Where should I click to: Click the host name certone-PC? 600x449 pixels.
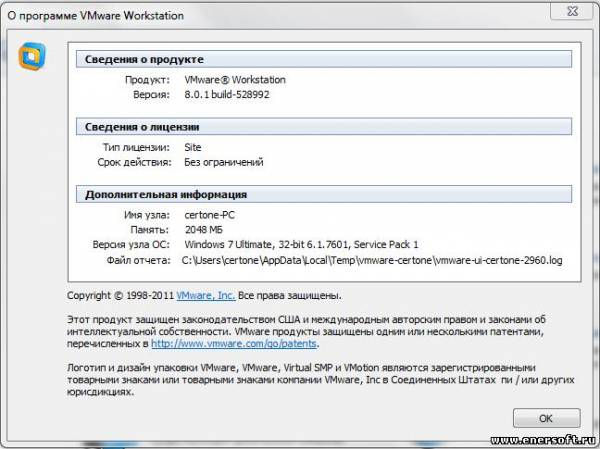(209, 215)
